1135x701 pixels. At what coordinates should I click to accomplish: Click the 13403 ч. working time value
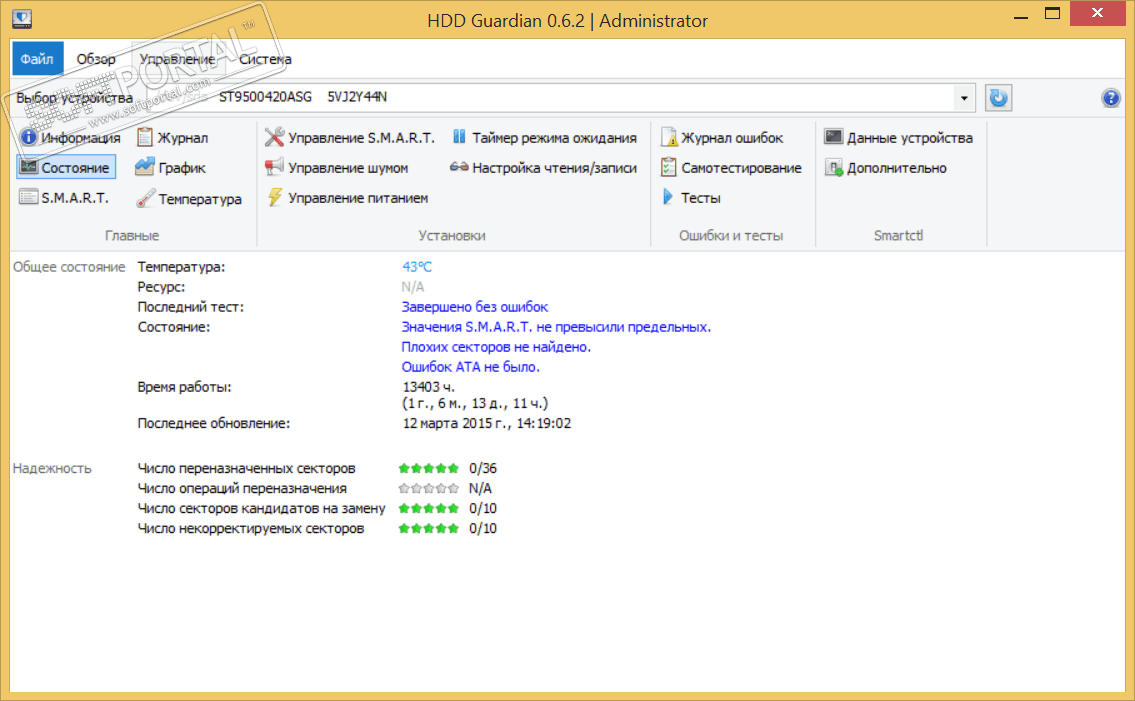click(x=429, y=387)
